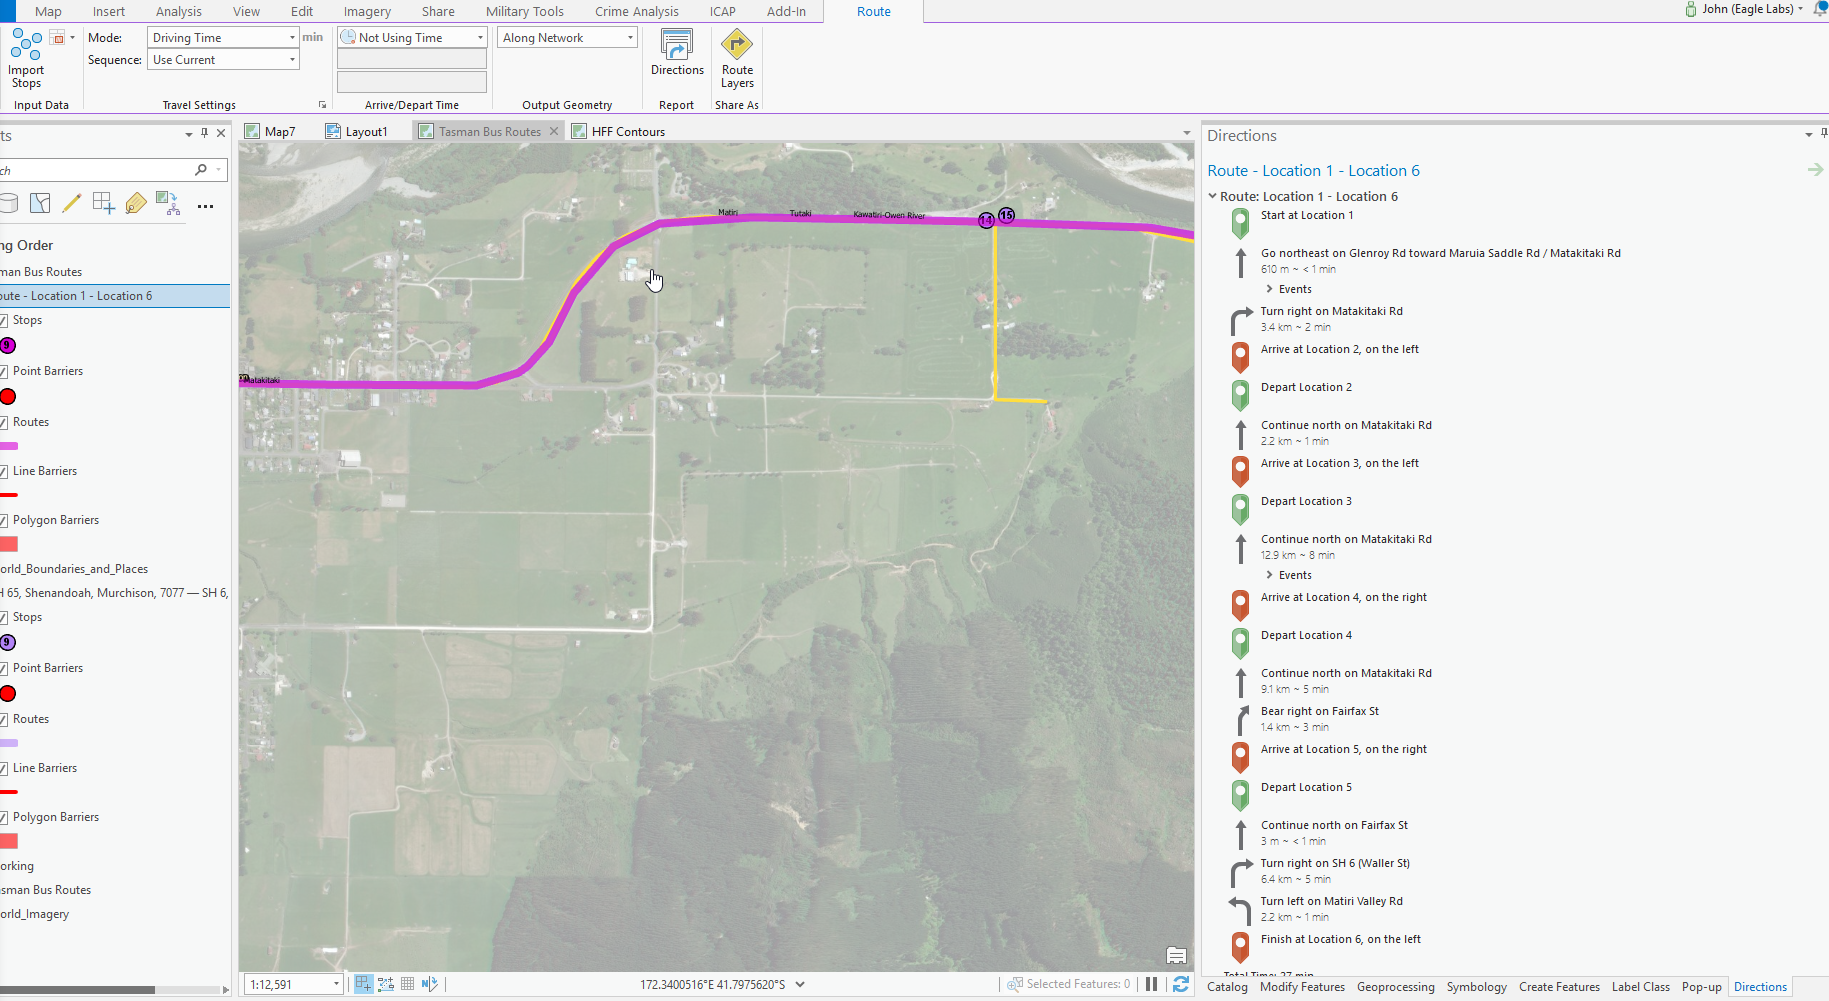Click the north correction icon in status bar
The width and height of the screenshot is (1829, 1001).
[430, 984]
